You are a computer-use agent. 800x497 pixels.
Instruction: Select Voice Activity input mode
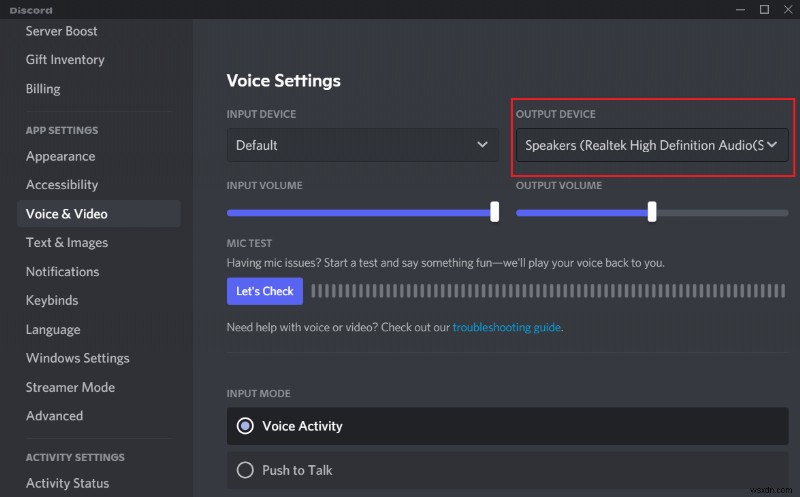[x=245, y=426]
